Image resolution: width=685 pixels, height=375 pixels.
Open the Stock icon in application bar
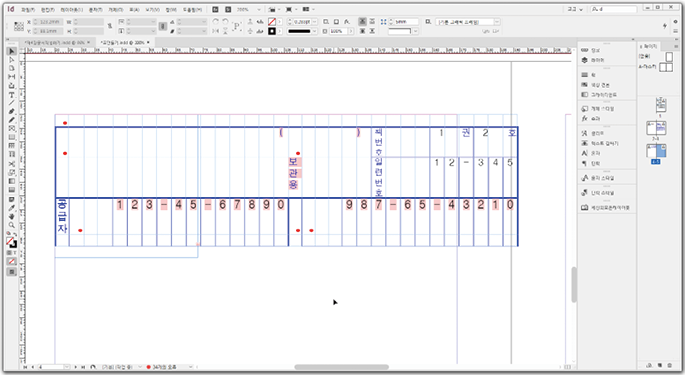tap(228, 9)
